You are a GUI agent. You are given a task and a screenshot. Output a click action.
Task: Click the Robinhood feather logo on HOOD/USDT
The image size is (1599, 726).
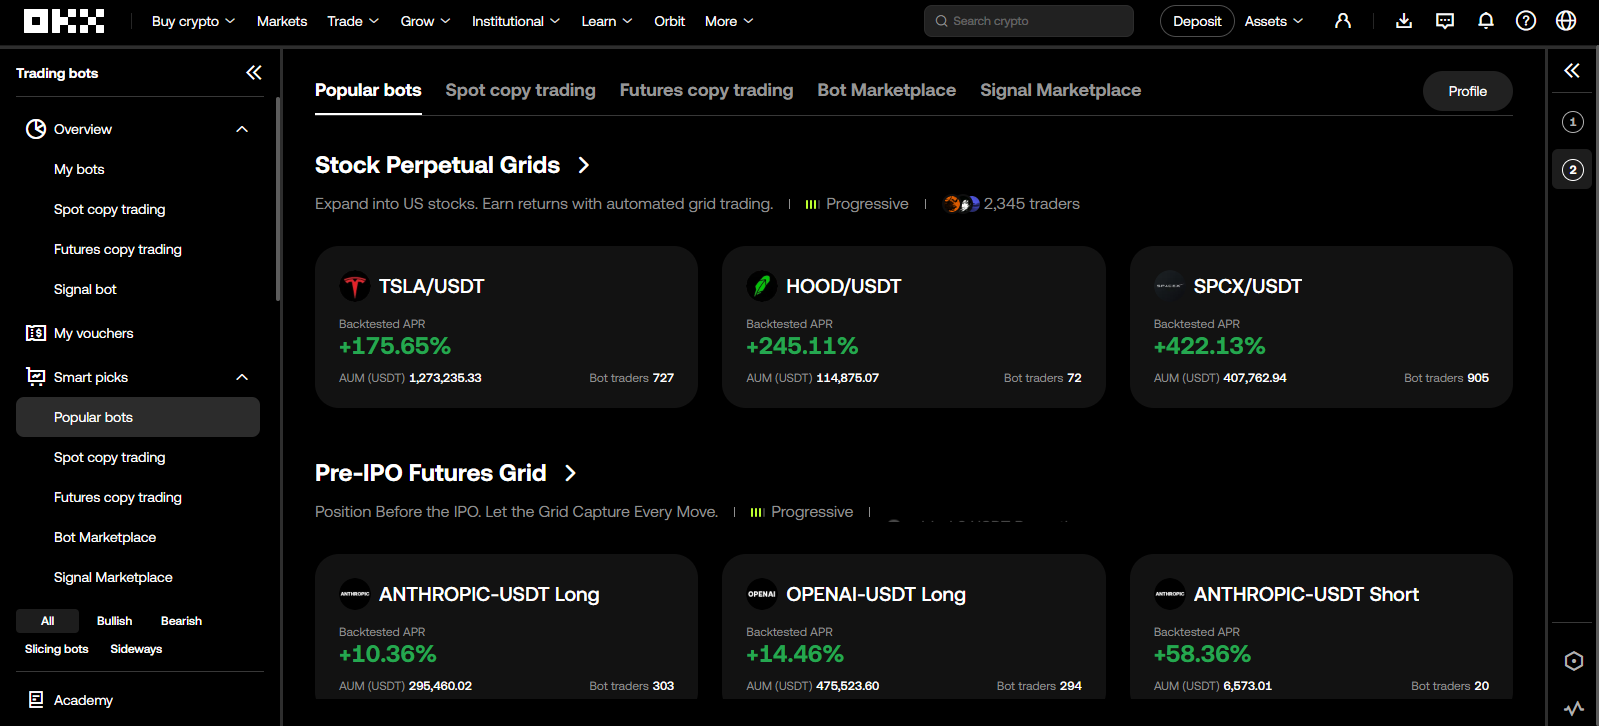point(762,286)
